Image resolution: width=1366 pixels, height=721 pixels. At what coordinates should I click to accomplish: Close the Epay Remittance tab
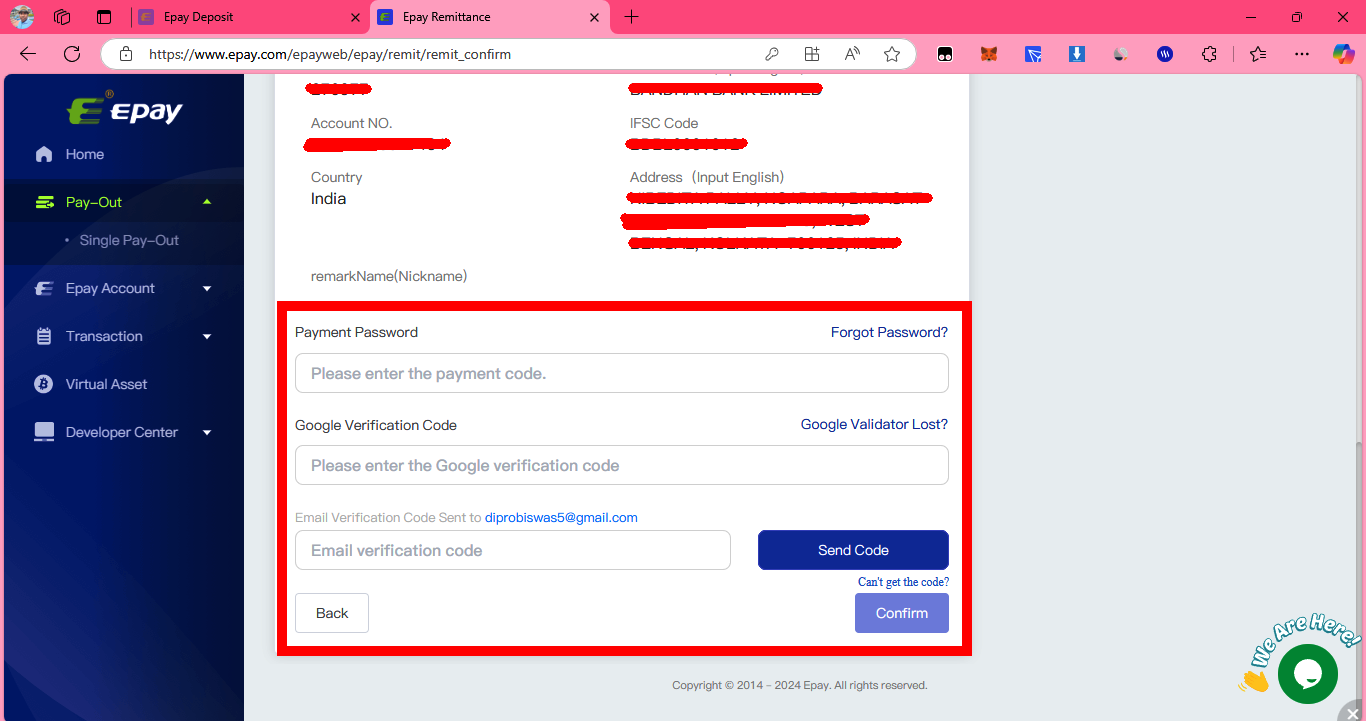(x=594, y=17)
